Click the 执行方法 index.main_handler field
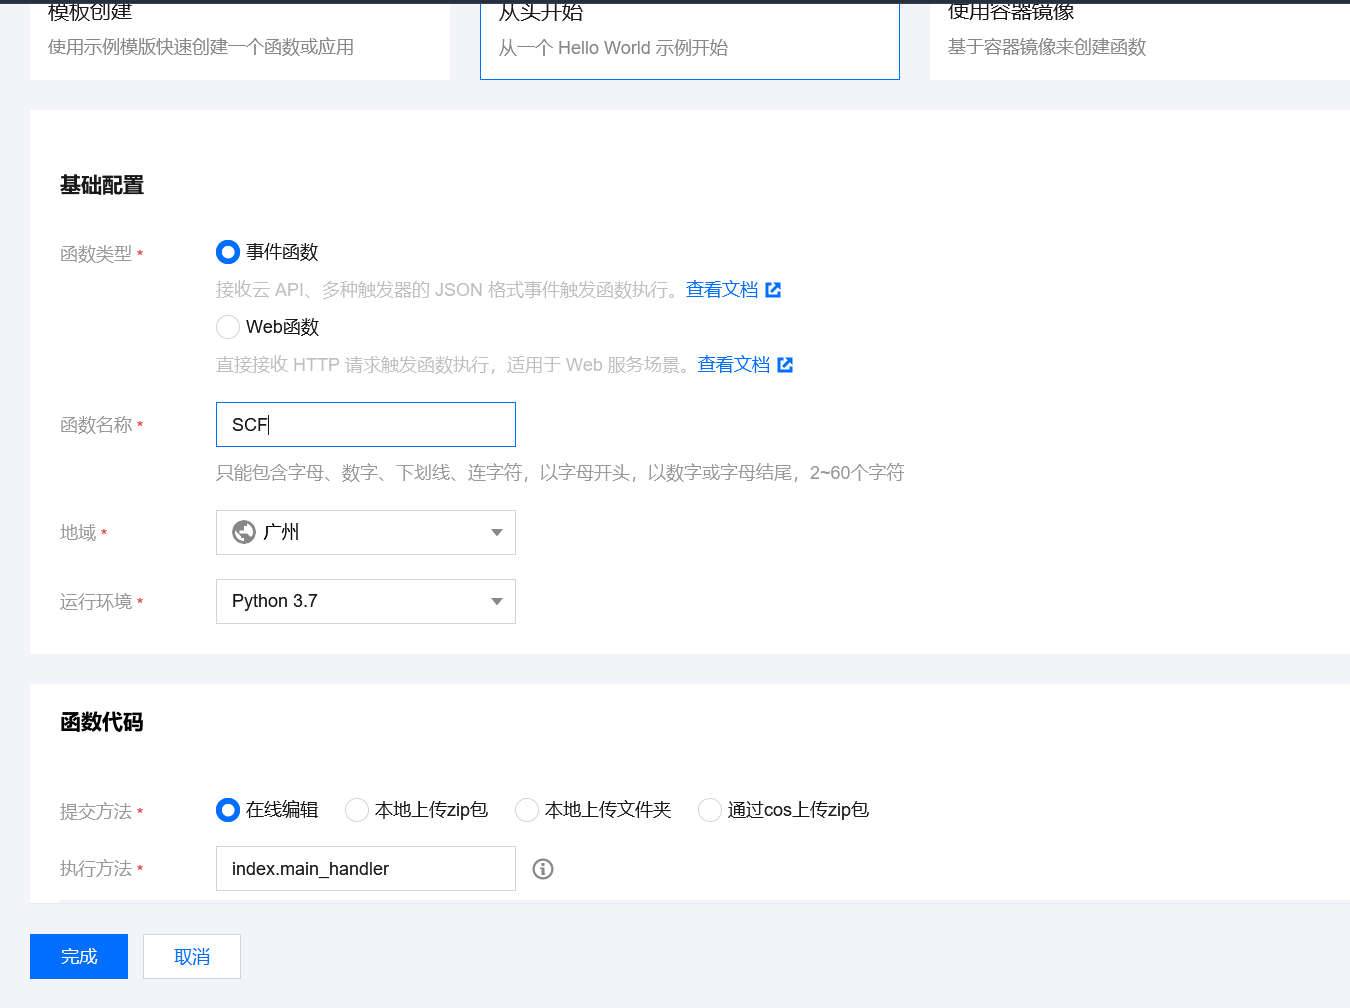 click(366, 869)
